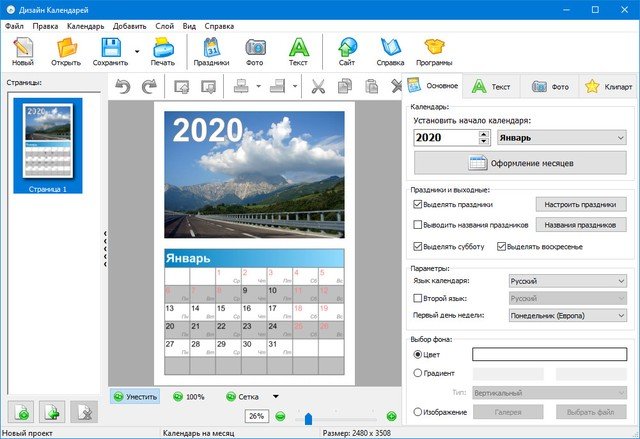
Task: Click the Новый (New) project icon
Action: 22,48
